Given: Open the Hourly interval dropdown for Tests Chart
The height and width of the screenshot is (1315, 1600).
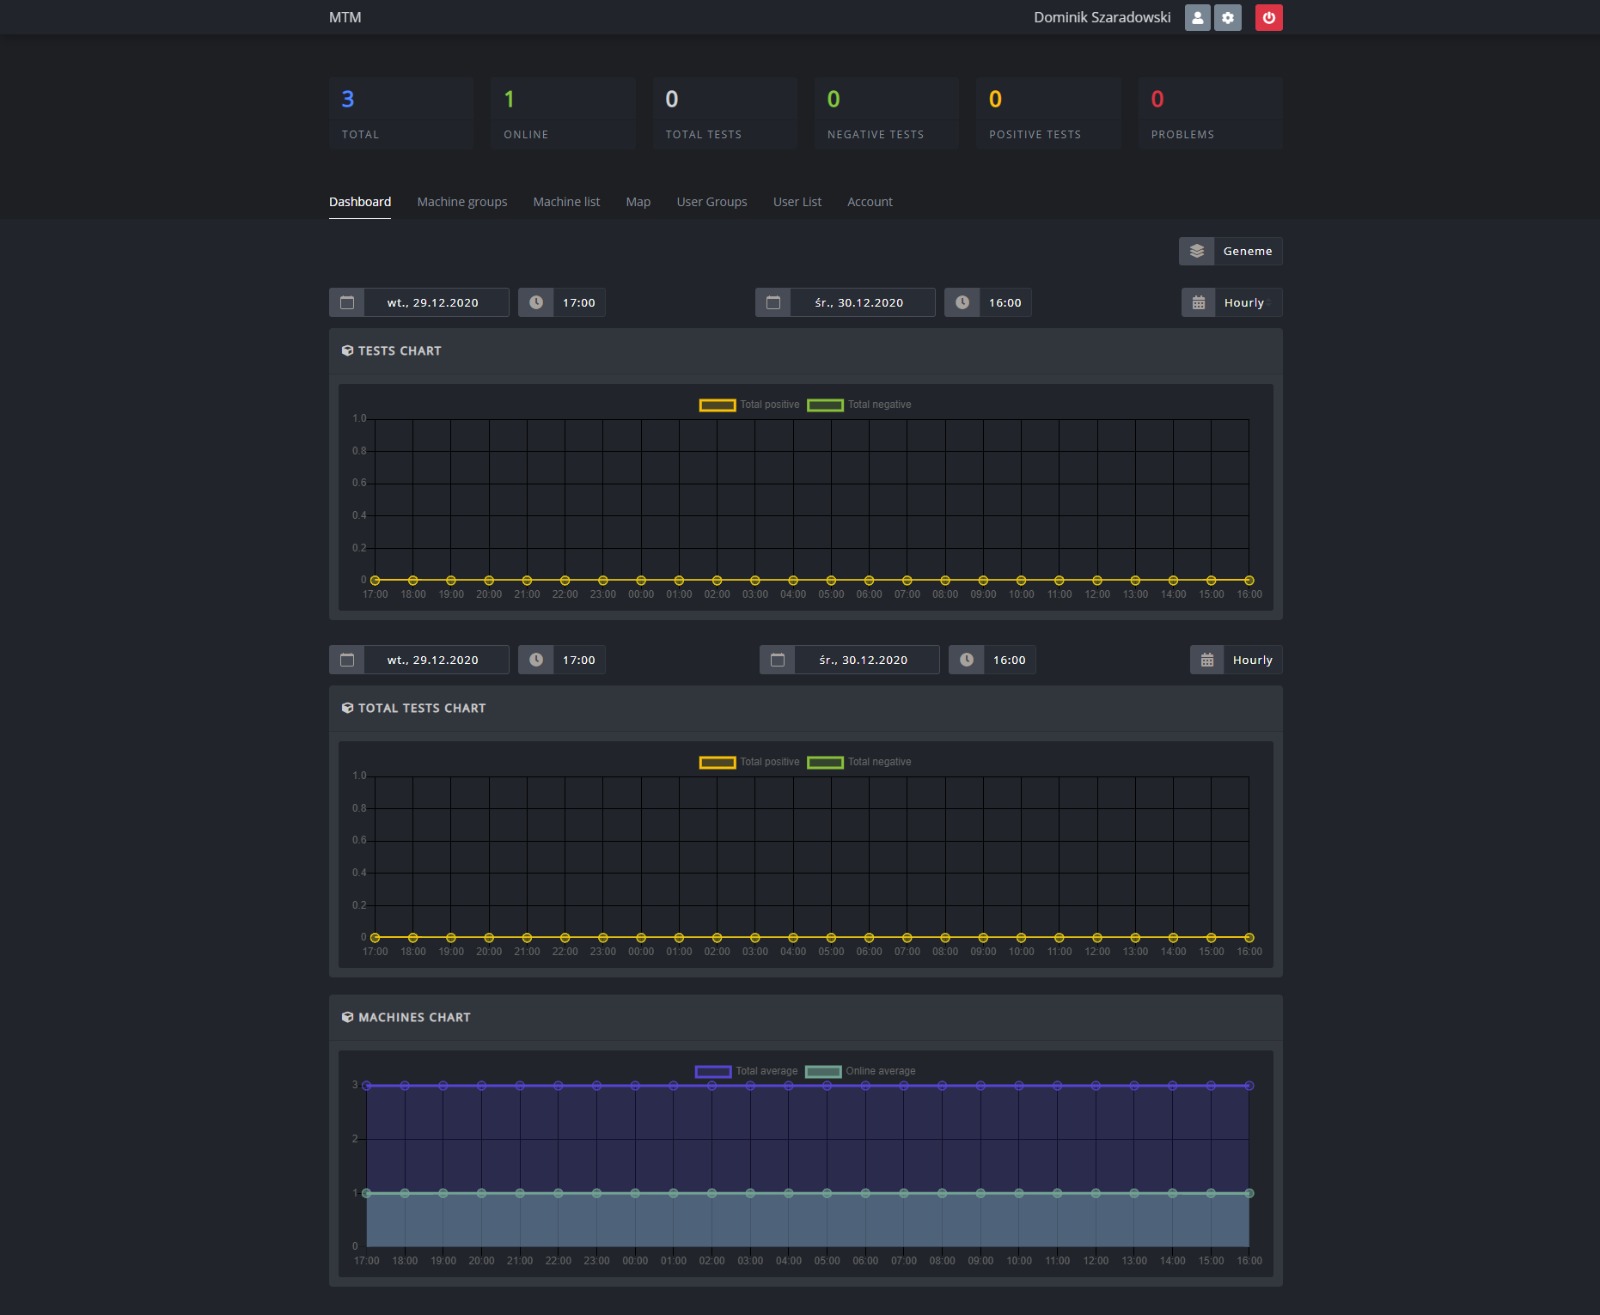Looking at the screenshot, I should (x=1243, y=303).
